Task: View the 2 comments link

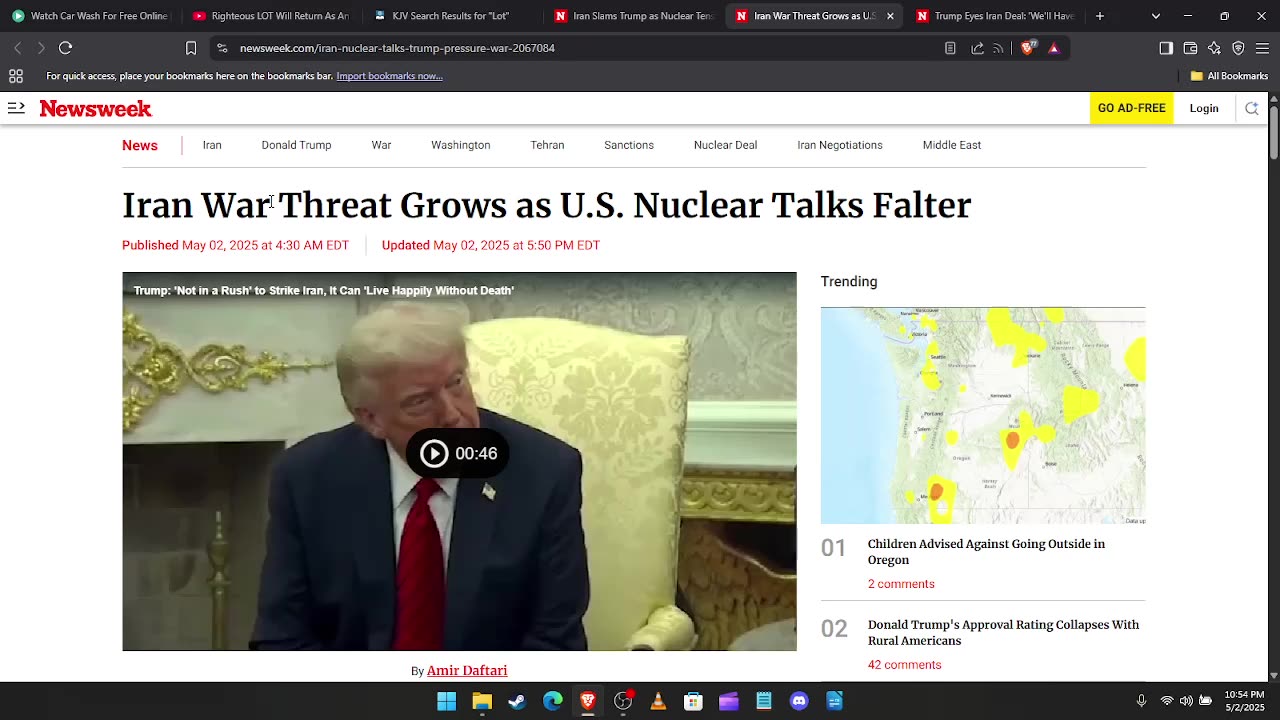Action: [901, 584]
